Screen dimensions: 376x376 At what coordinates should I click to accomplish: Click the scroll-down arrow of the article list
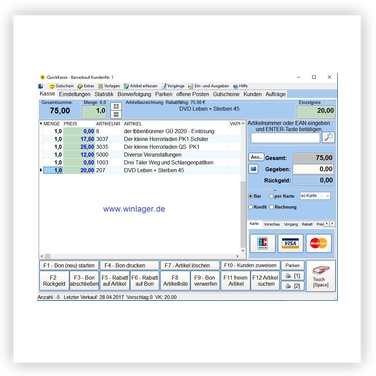click(x=243, y=251)
